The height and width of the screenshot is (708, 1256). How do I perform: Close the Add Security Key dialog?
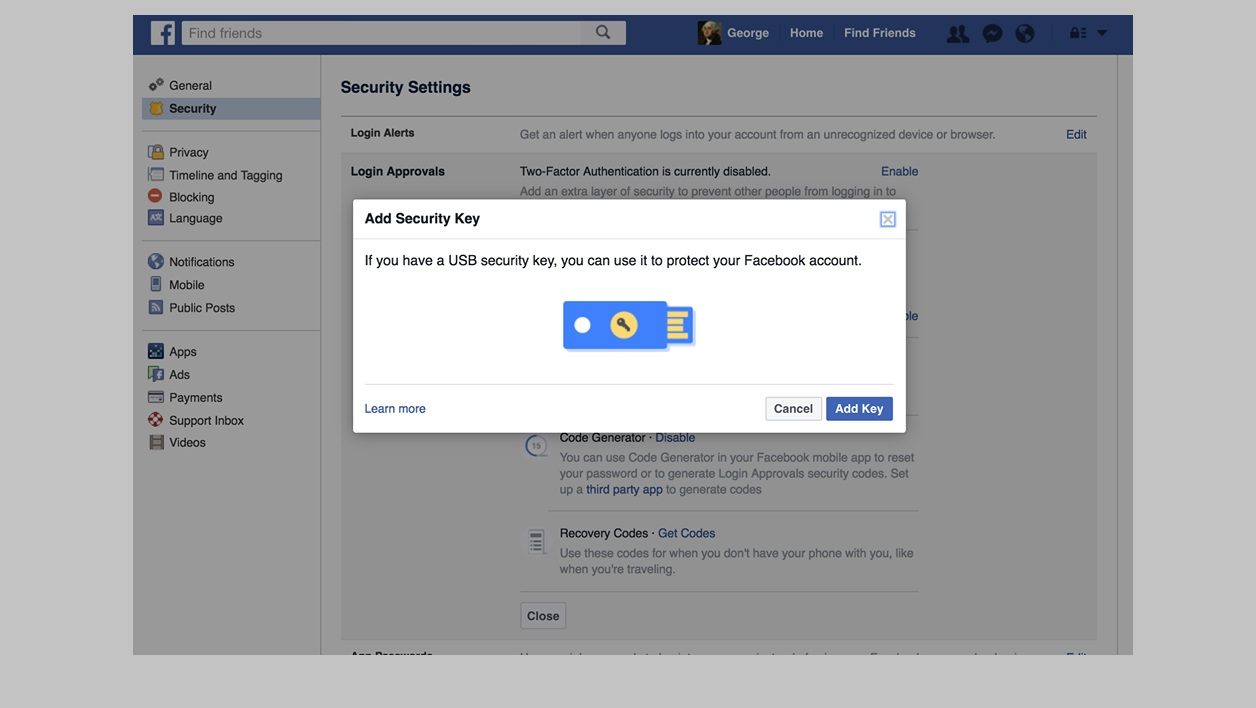(887, 219)
